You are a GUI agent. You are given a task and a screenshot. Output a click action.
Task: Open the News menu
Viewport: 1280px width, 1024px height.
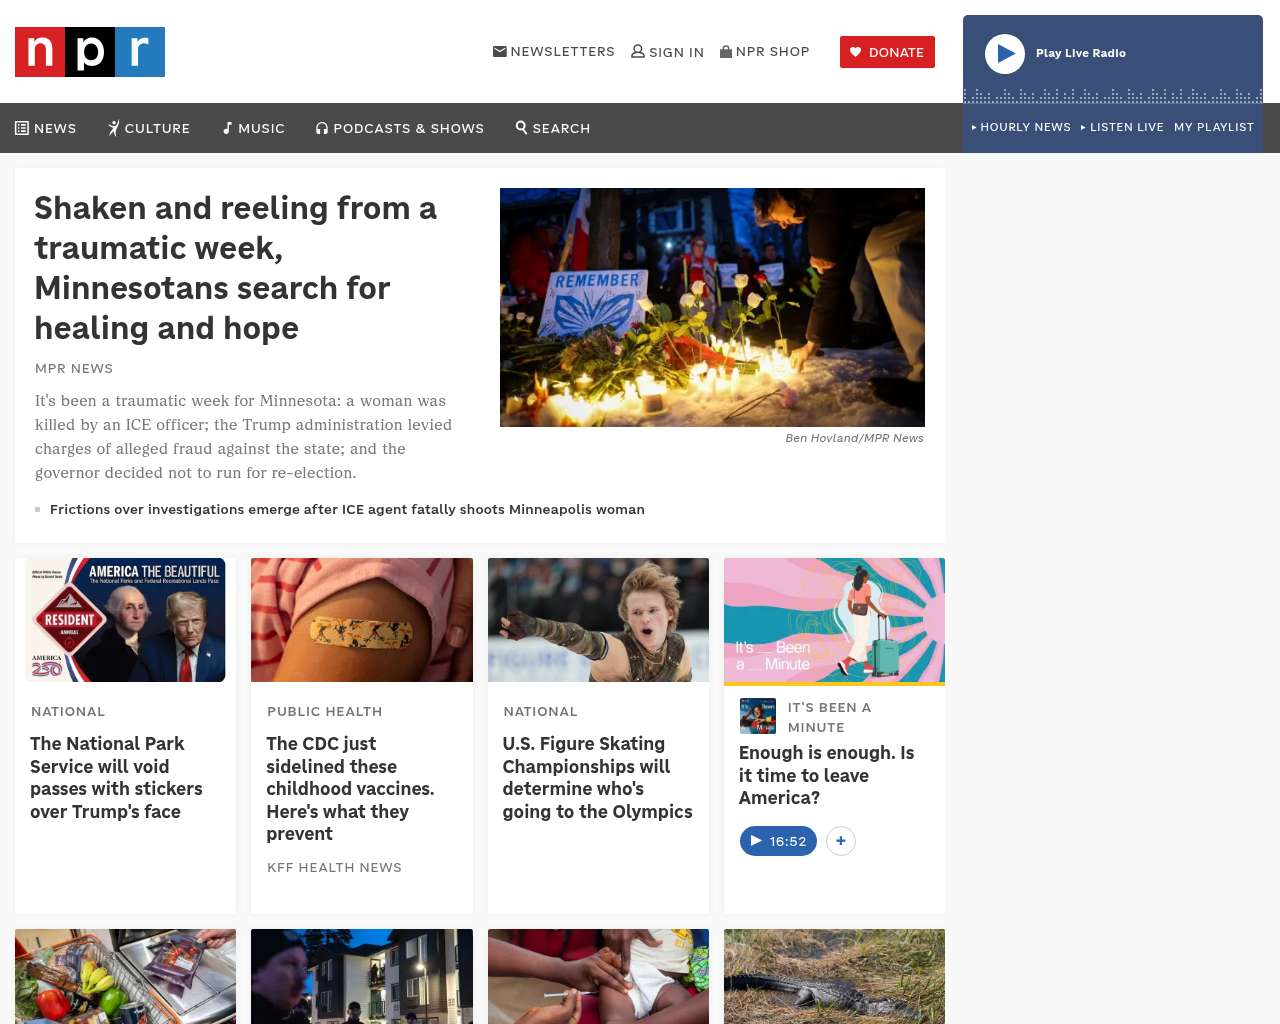coord(46,128)
